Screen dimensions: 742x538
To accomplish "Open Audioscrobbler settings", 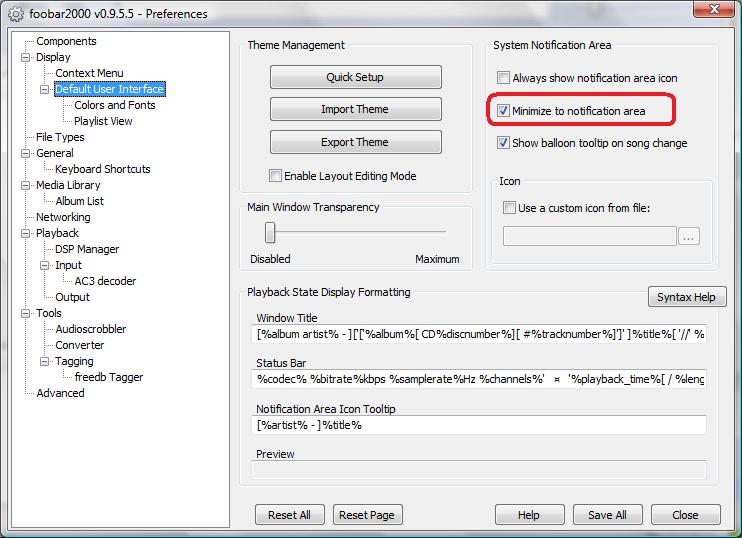I will pos(90,329).
